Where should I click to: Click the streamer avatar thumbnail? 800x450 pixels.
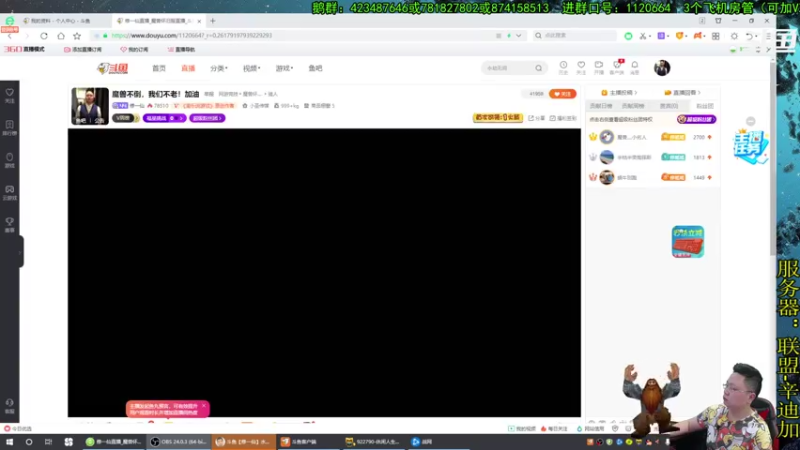tap(90, 106)
